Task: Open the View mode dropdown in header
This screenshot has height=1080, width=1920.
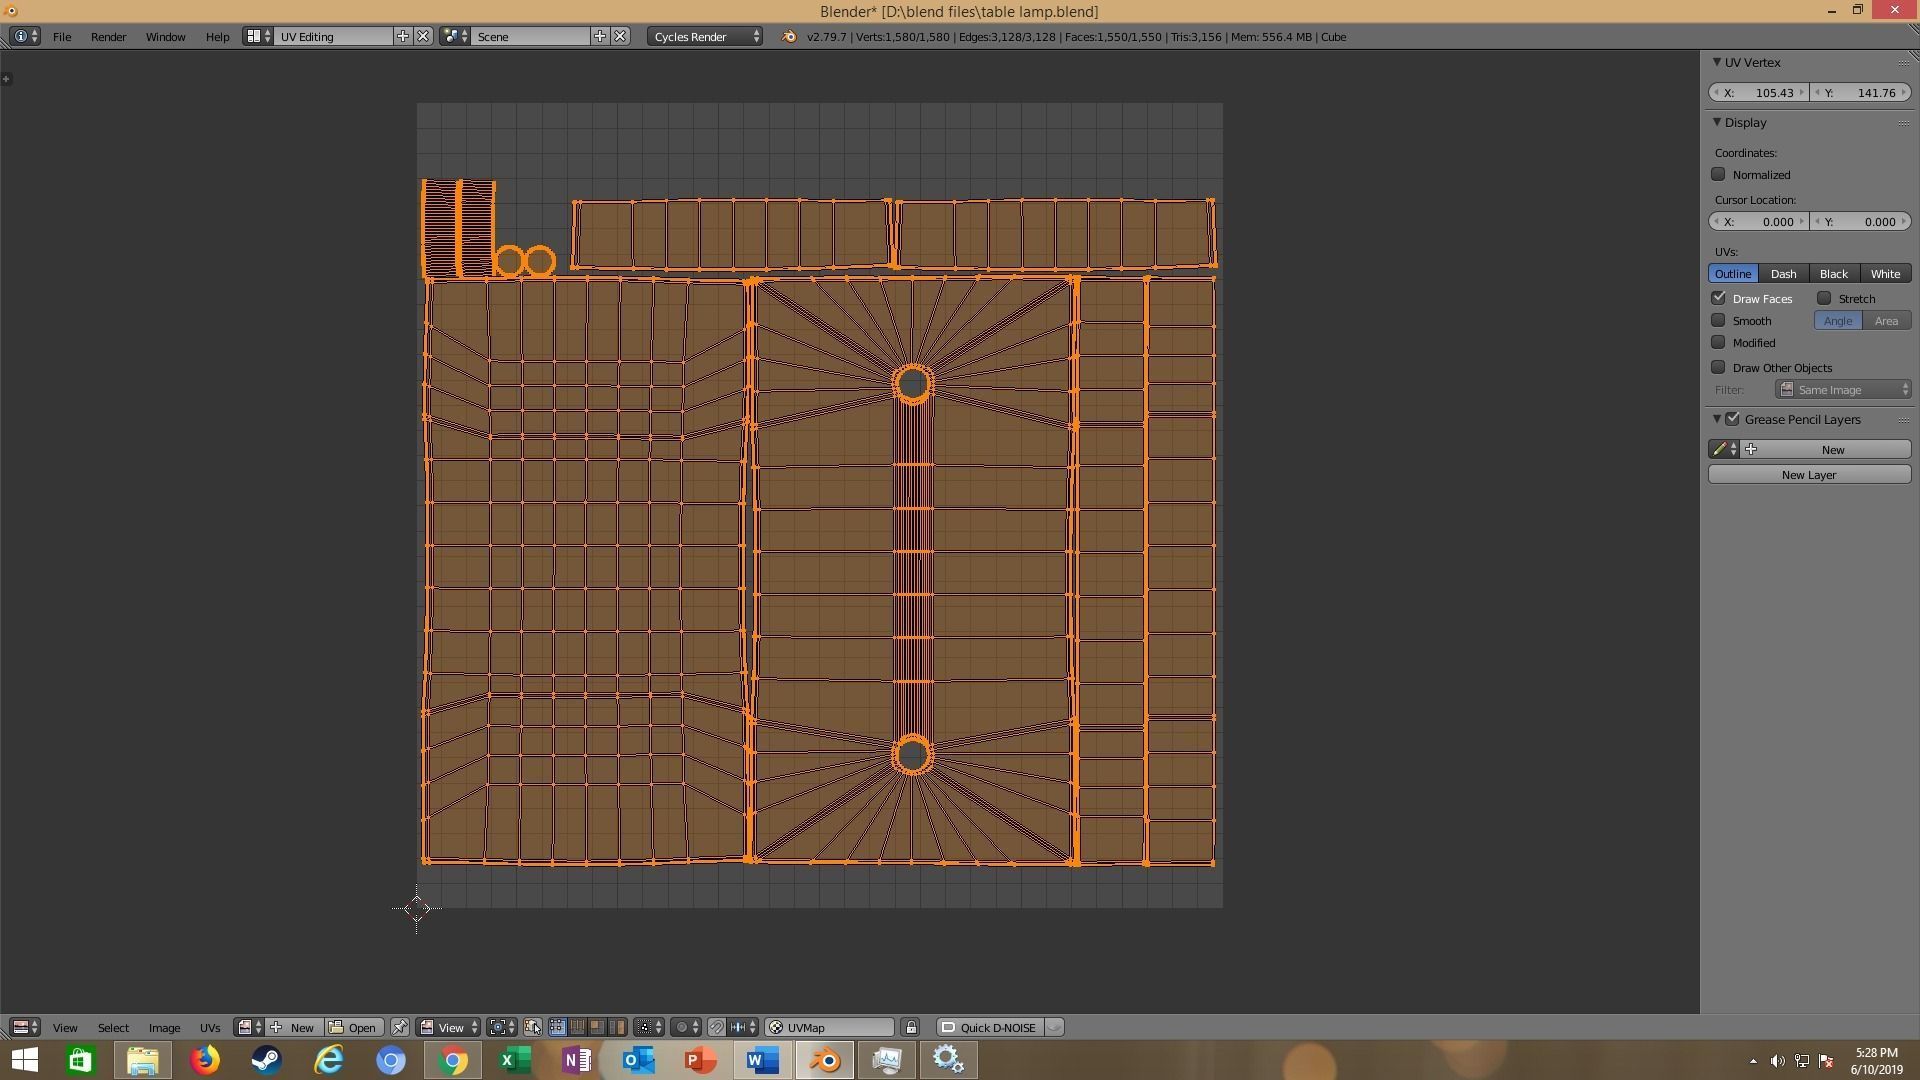Action: click(x=450, y=1027)
